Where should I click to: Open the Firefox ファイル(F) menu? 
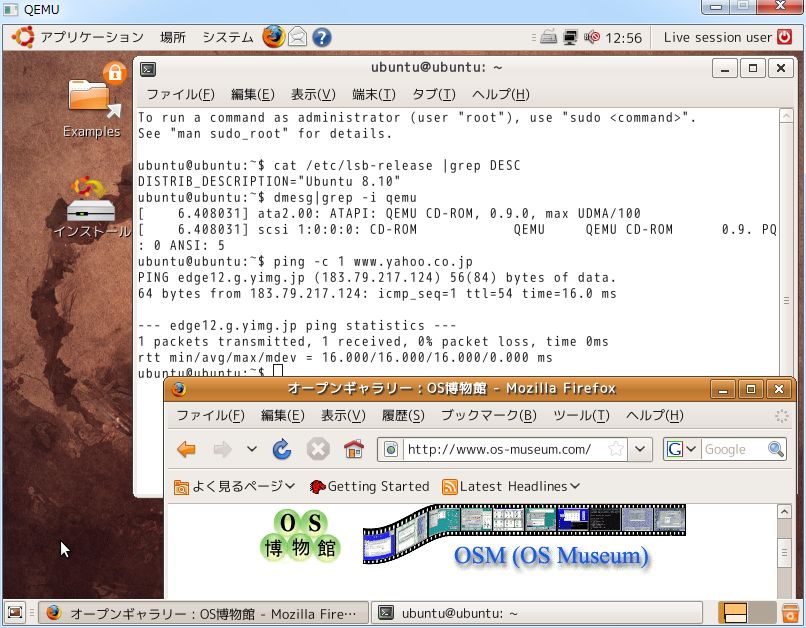click(x=210, y=415)
